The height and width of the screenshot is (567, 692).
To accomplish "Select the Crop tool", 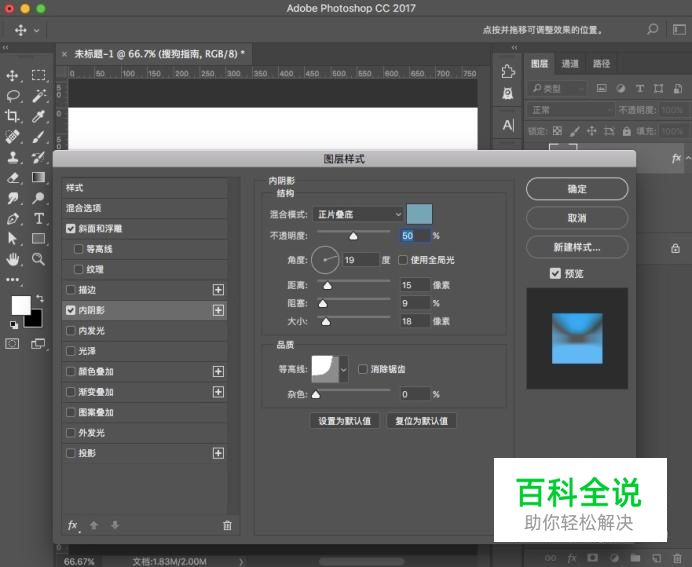I will [13, 117].
